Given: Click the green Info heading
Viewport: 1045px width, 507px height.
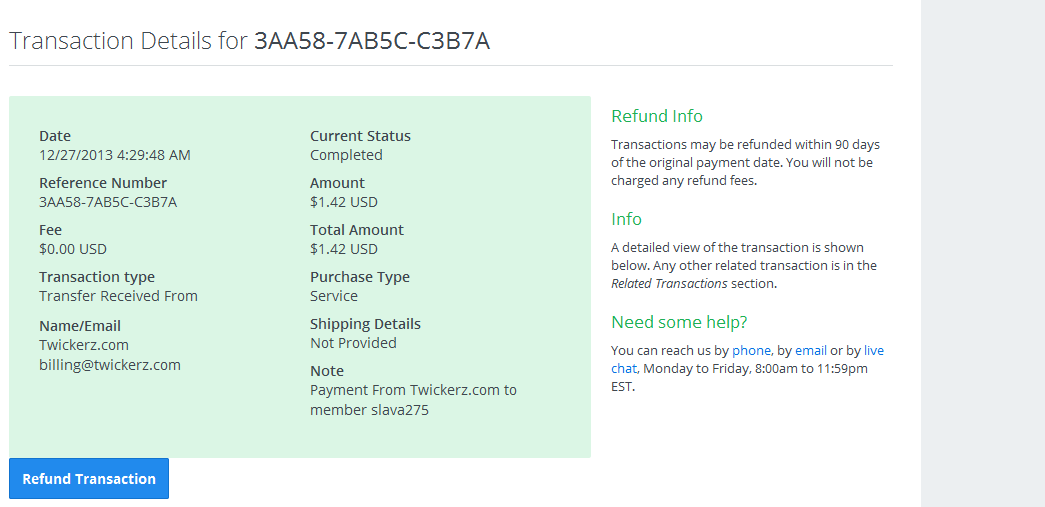Looking at the screenshot, I should (x=626, y=219).
